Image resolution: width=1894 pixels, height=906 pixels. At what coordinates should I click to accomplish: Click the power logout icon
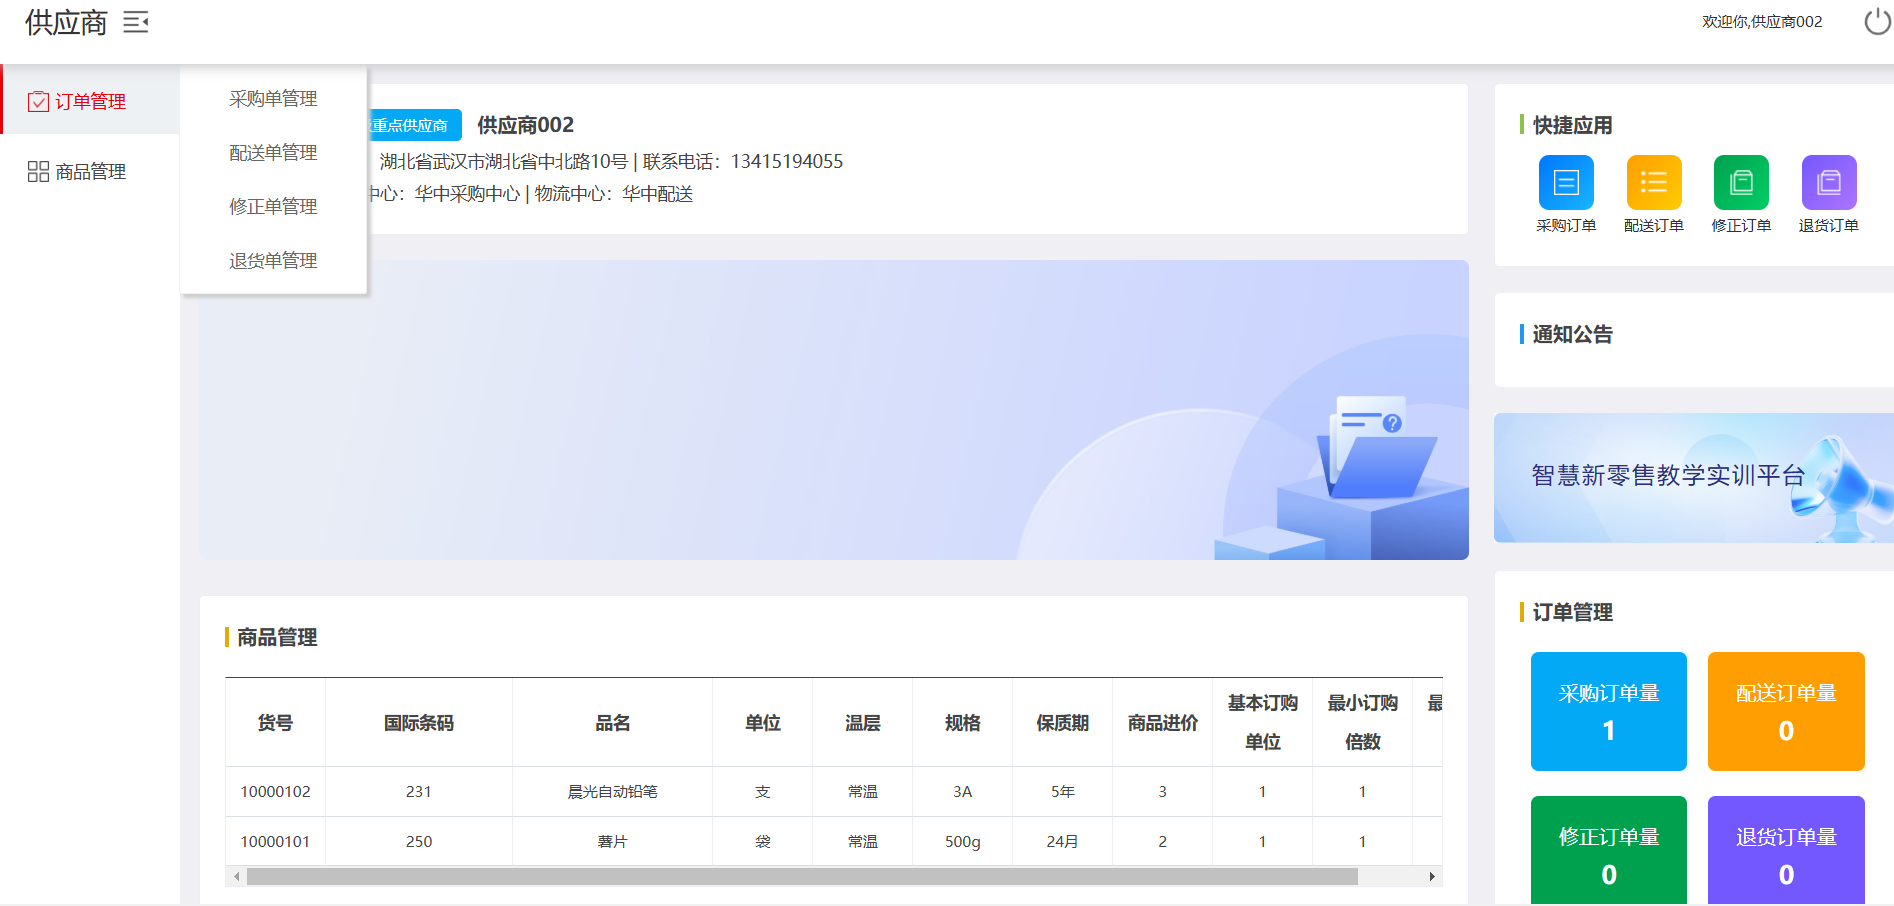click(x=1877, y=21)
